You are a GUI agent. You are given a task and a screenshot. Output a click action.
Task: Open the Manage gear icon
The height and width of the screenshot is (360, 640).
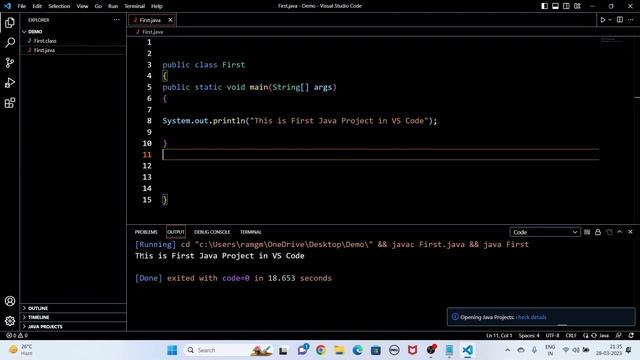click(x=10, y=321)
